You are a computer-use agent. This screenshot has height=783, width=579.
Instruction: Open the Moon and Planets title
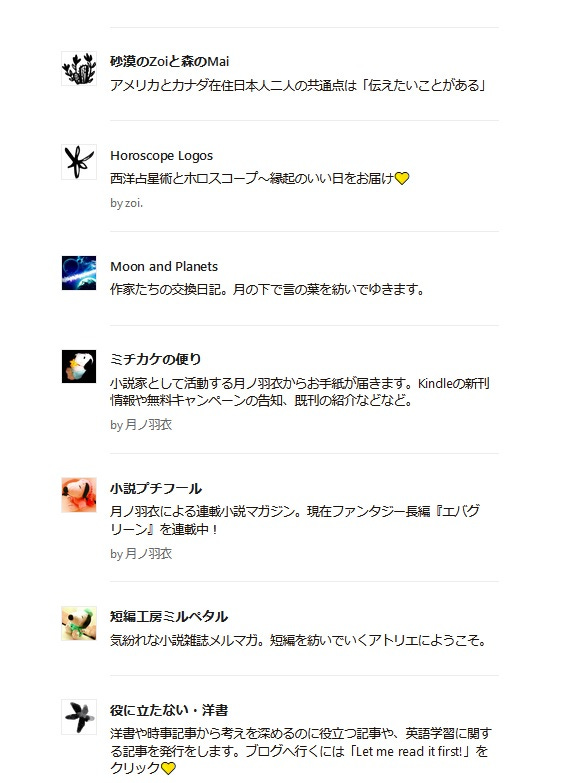click(164, 267)
